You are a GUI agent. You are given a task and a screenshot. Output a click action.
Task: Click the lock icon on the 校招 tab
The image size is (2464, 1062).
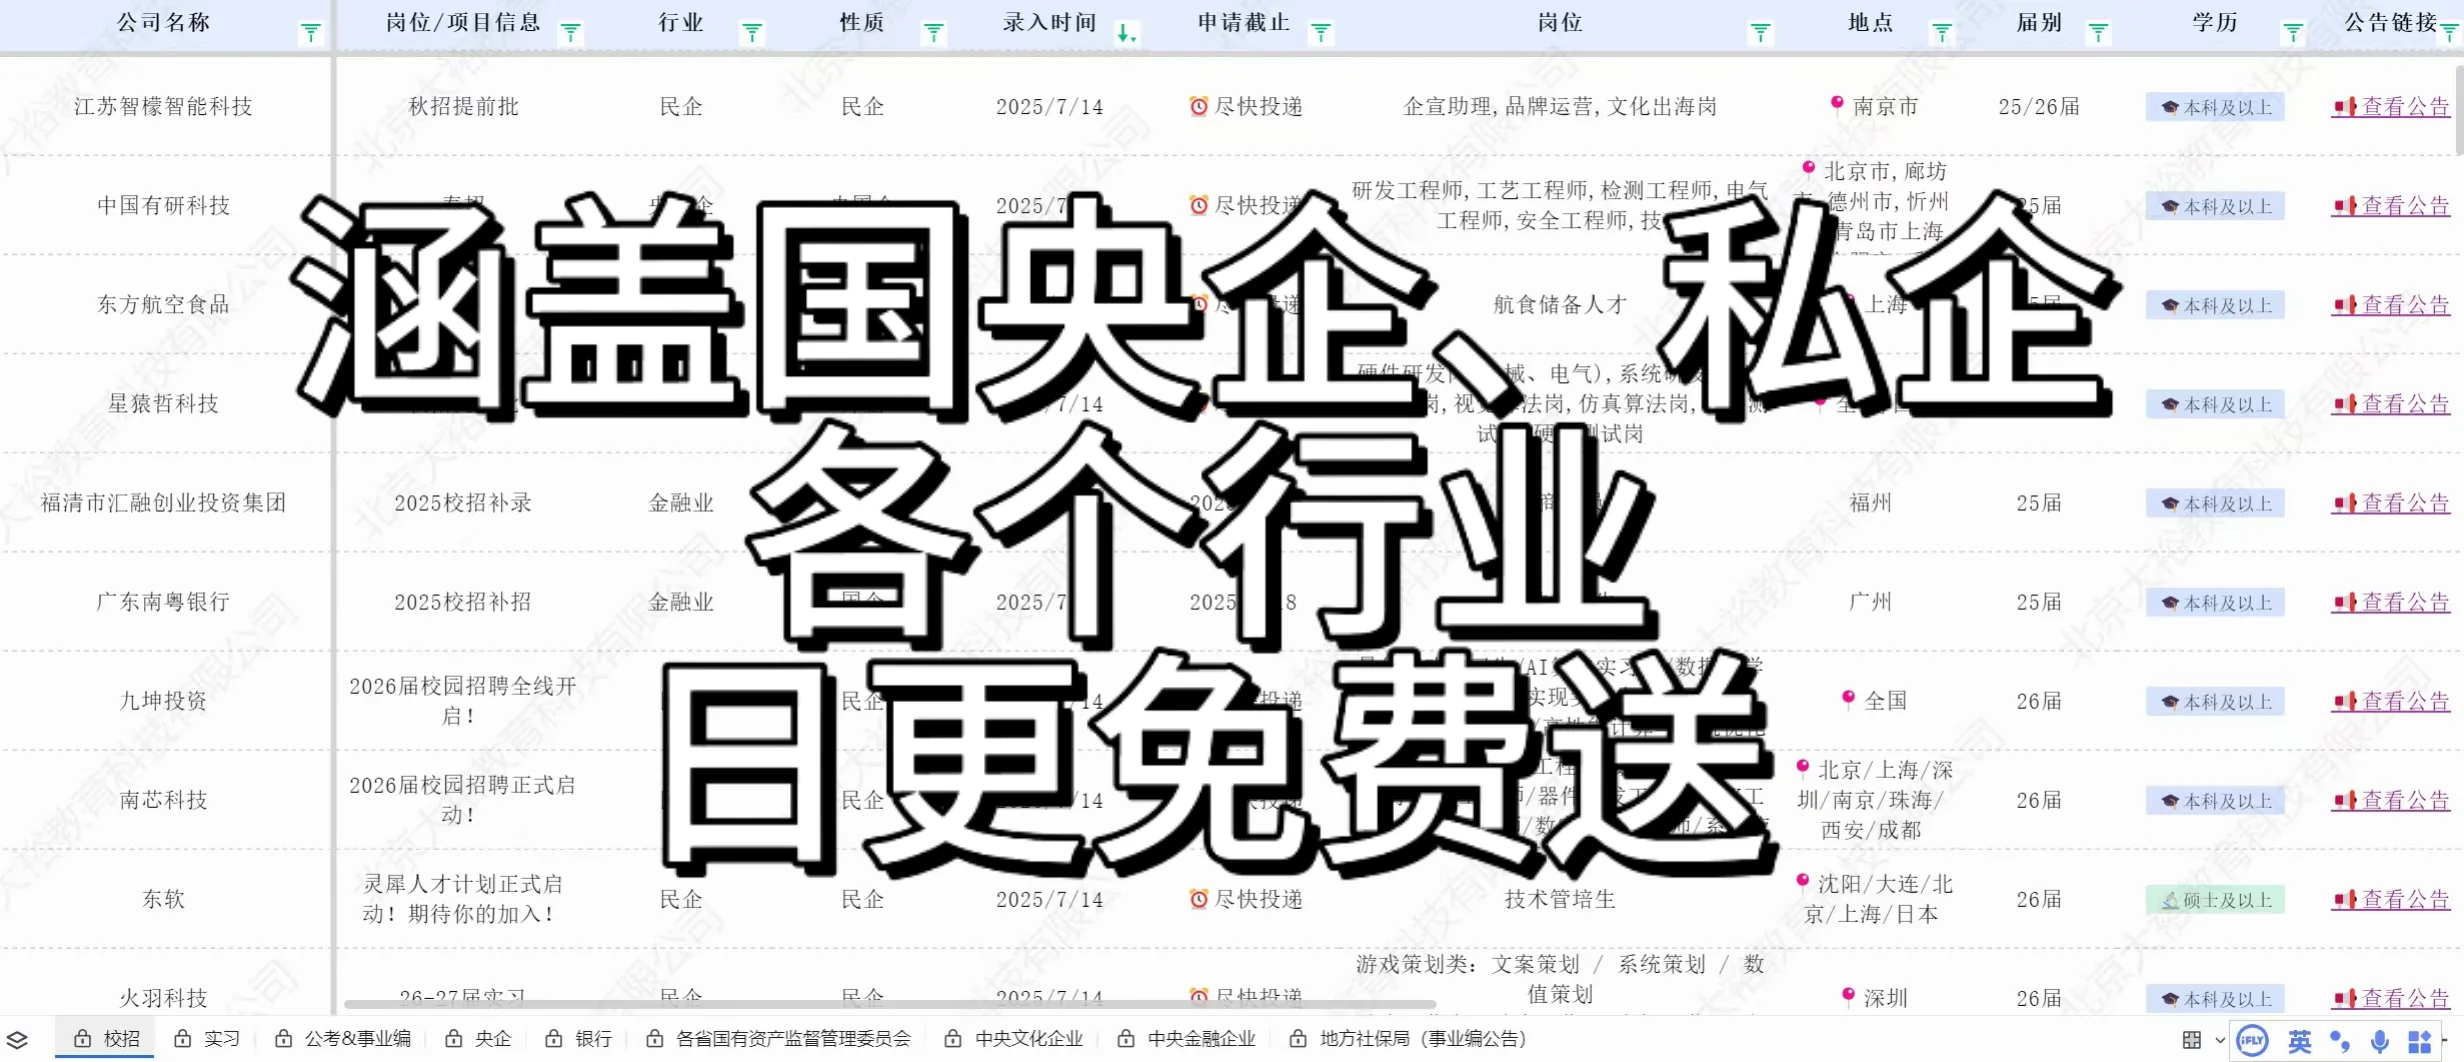83,1039
